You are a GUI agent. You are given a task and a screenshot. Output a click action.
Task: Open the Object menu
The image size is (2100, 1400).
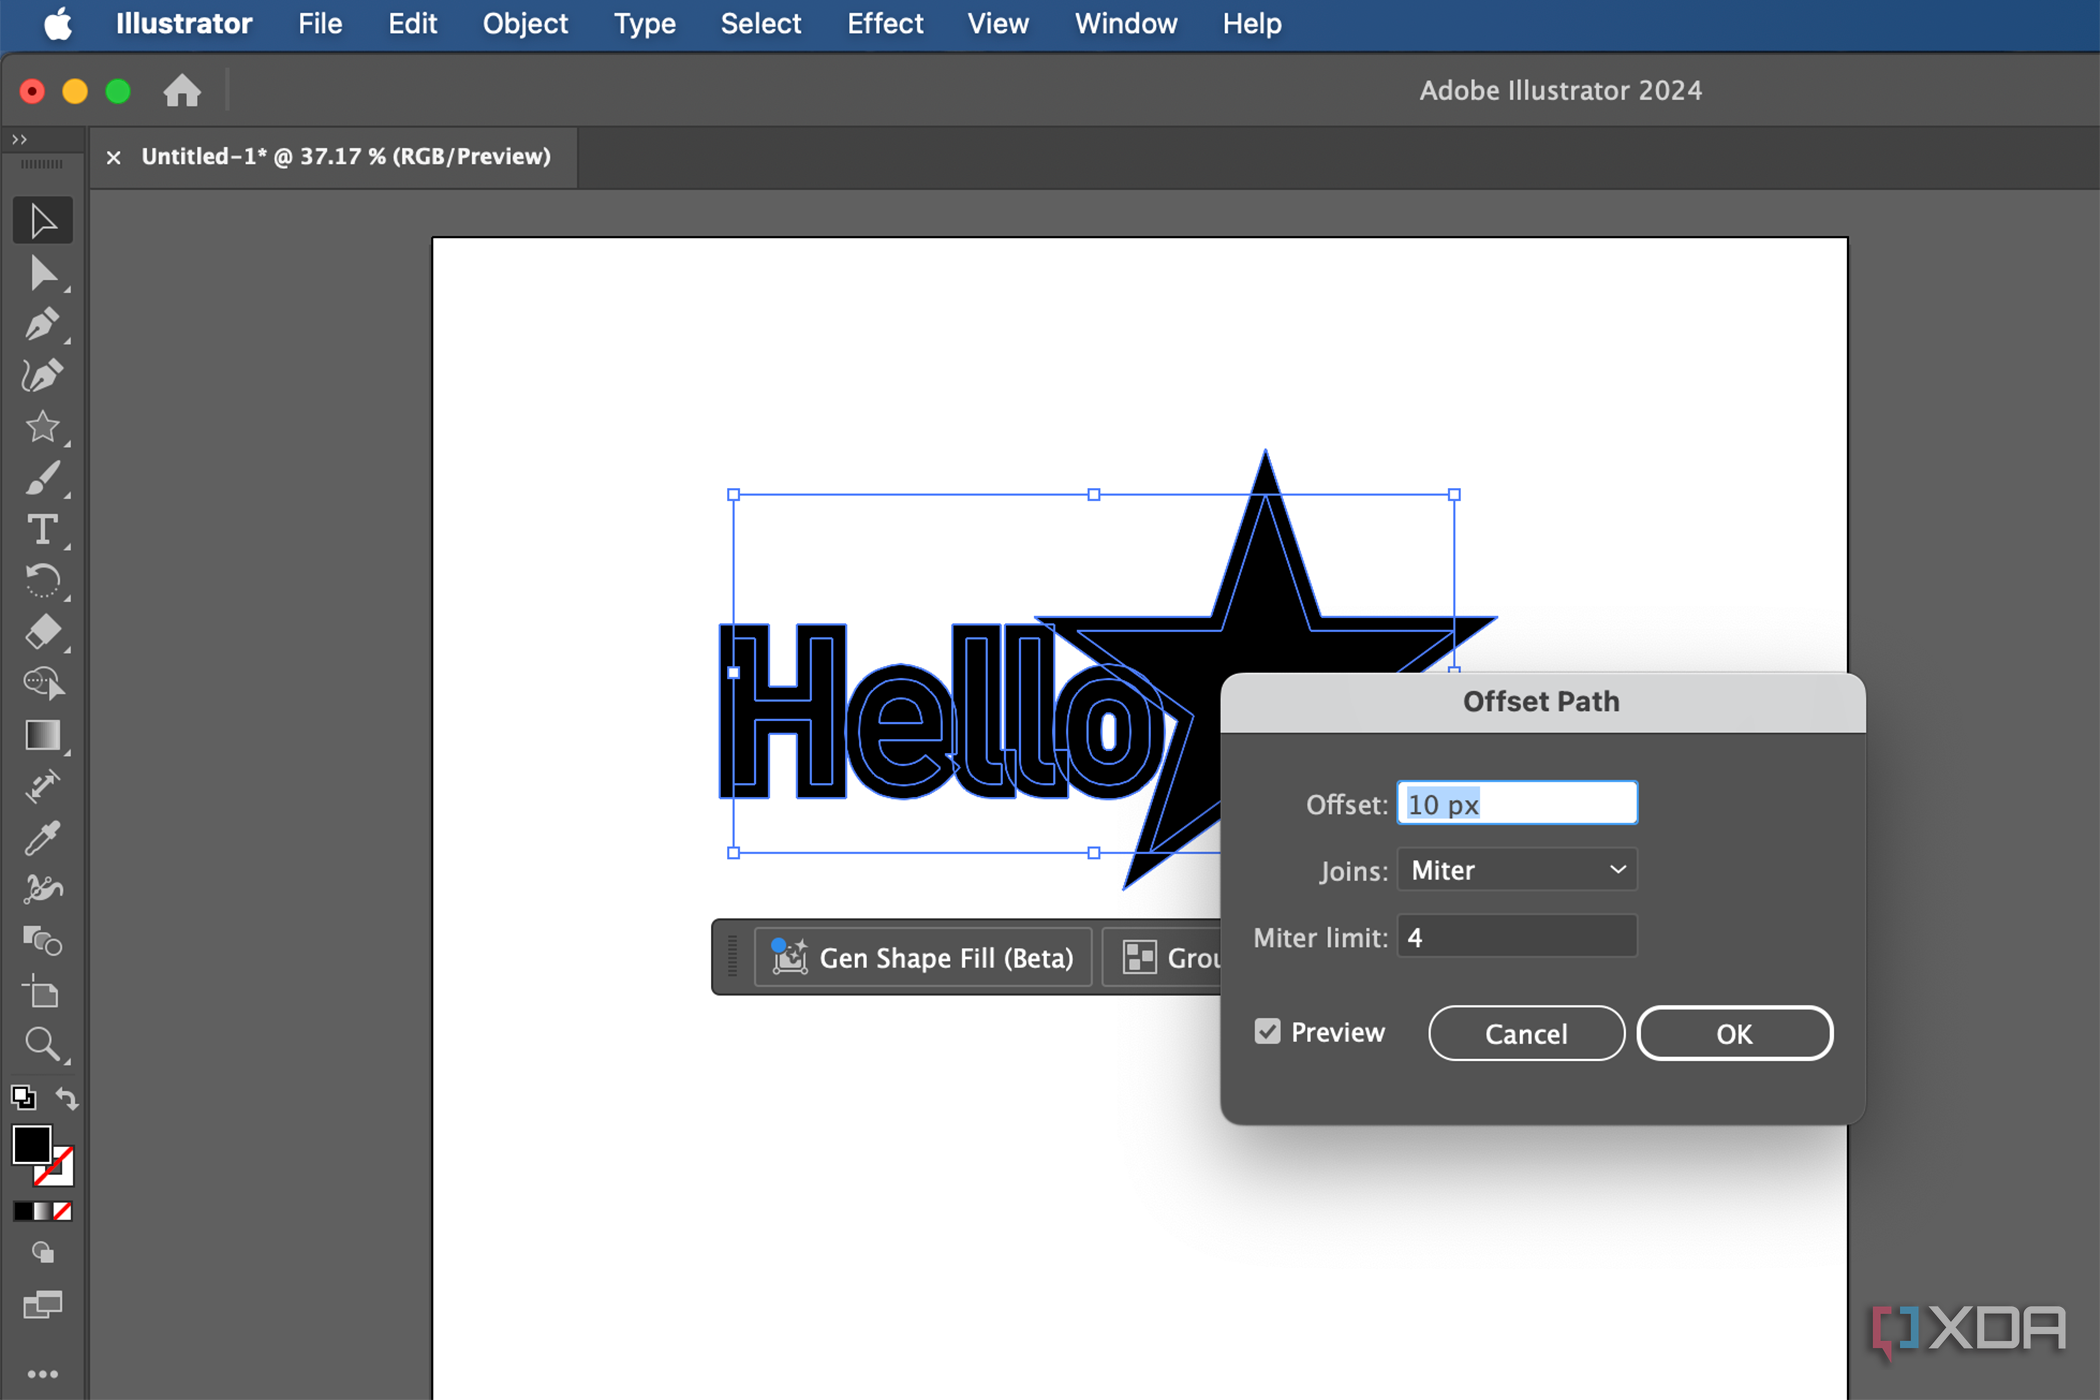(x=525, y=23)
